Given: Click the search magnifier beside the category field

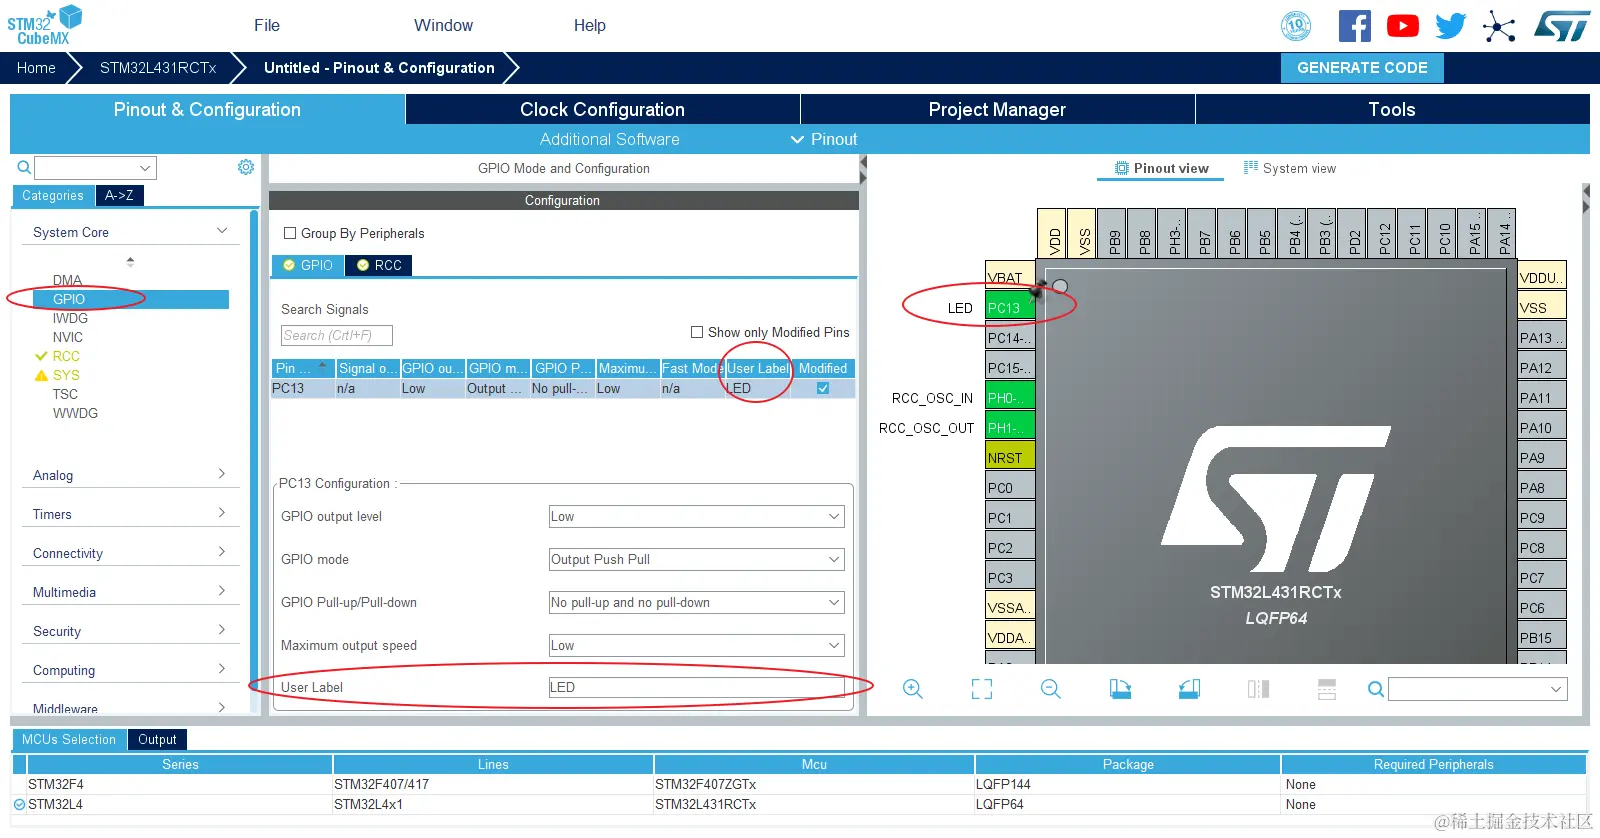Looking at the screenshot, I should click(x=24, y=167).
